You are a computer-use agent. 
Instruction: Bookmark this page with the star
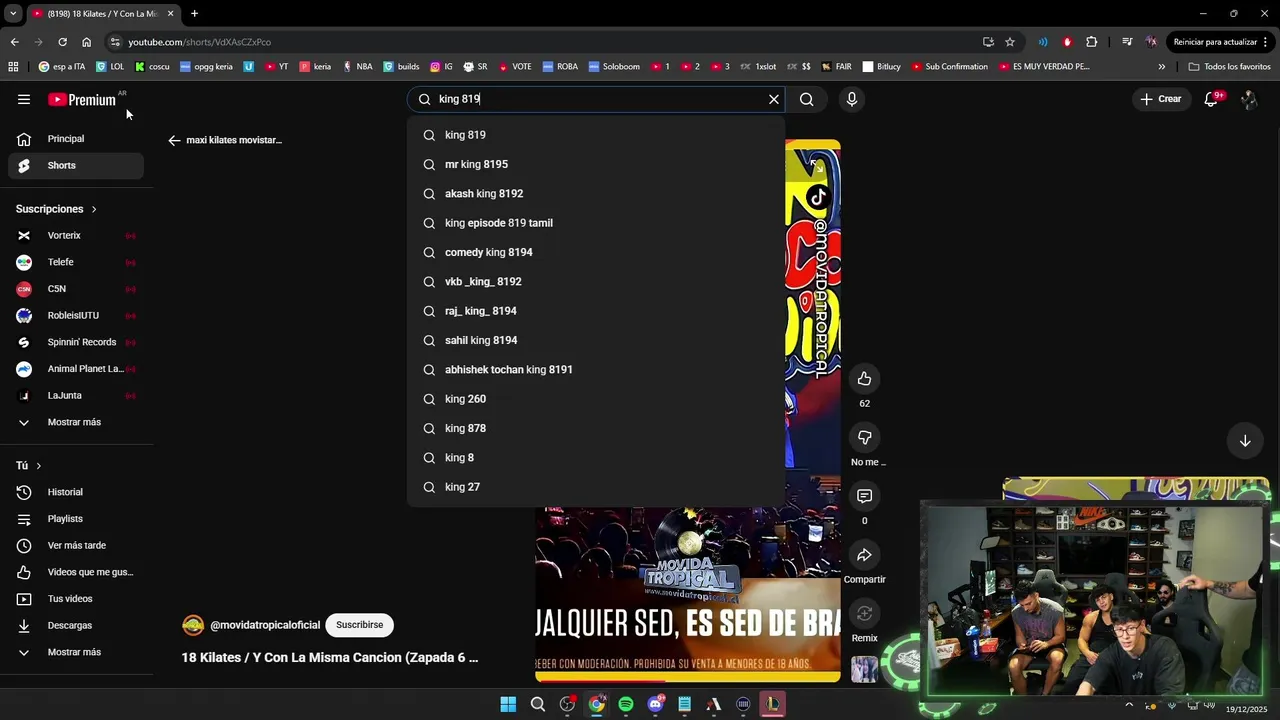point(1010,42)
